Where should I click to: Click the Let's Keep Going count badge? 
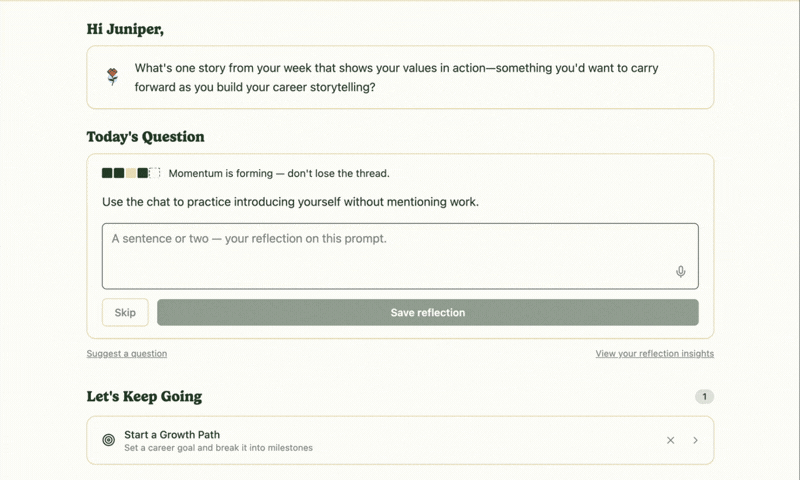pyautogui.click(x=704, y=396)
